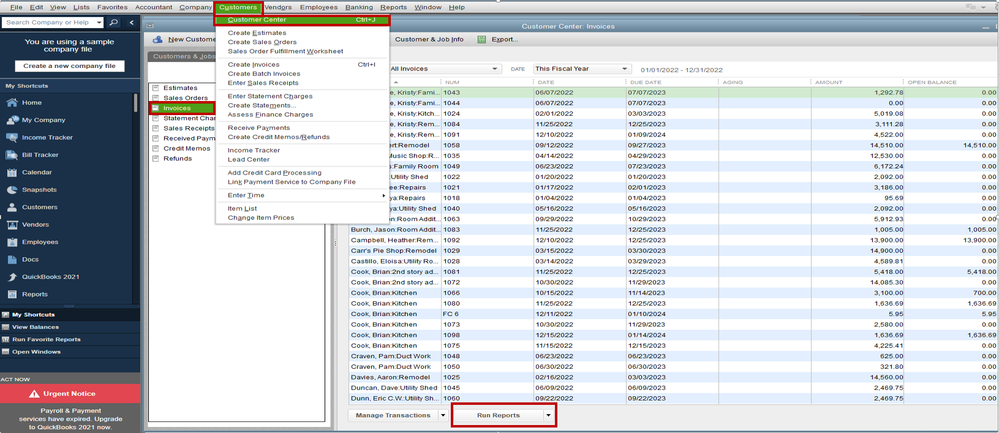Screen dimensions: 999x433
Task: Choose Receive Payments menu entry
Action: pyautogui.click(x=259, y=128)
